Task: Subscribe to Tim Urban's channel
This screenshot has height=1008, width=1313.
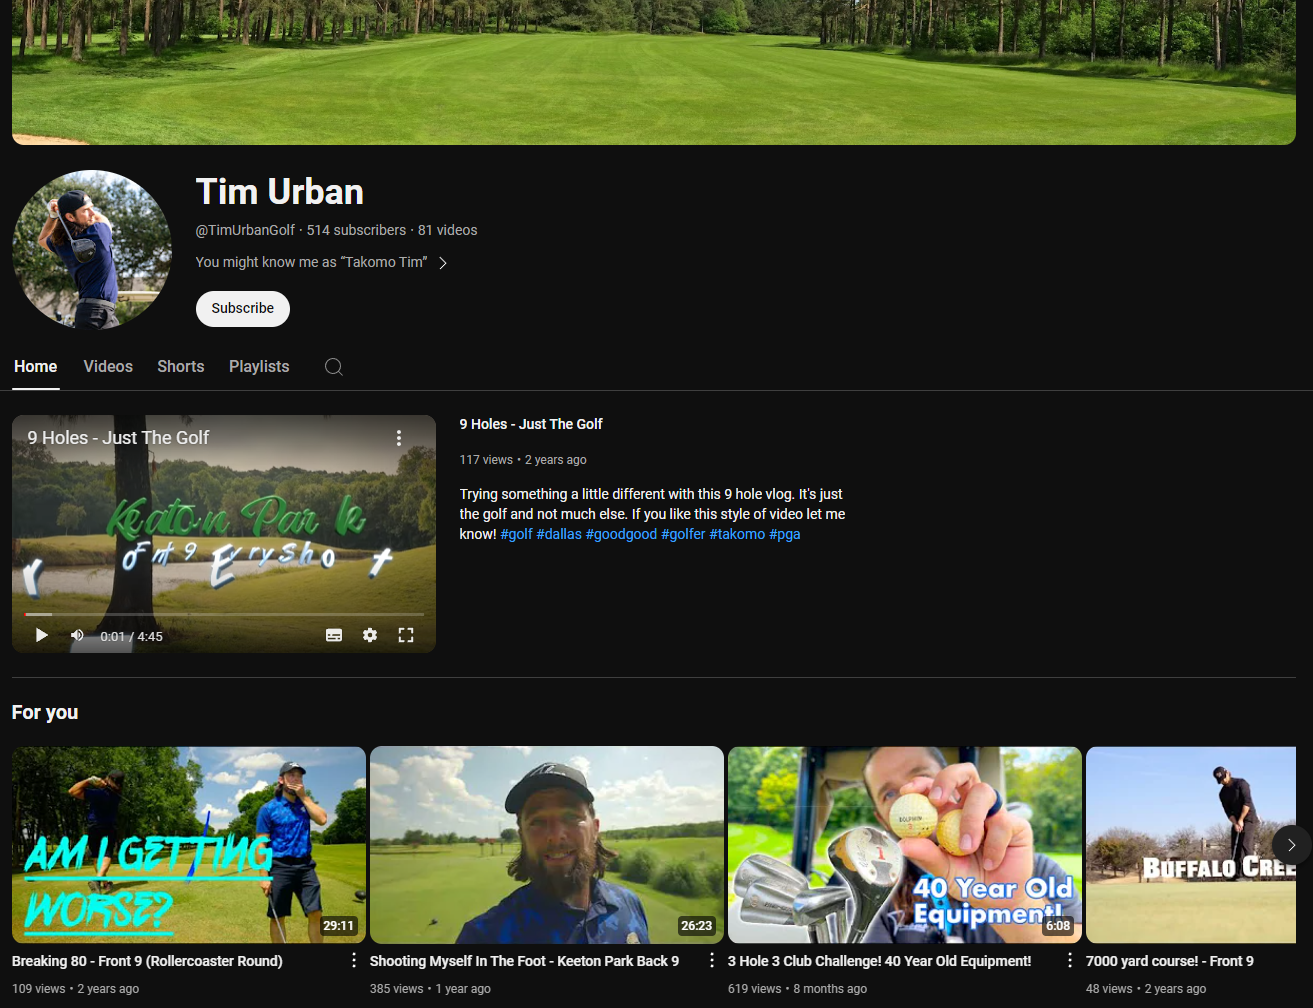Action: pyautogui.click(x=242, y=308)
